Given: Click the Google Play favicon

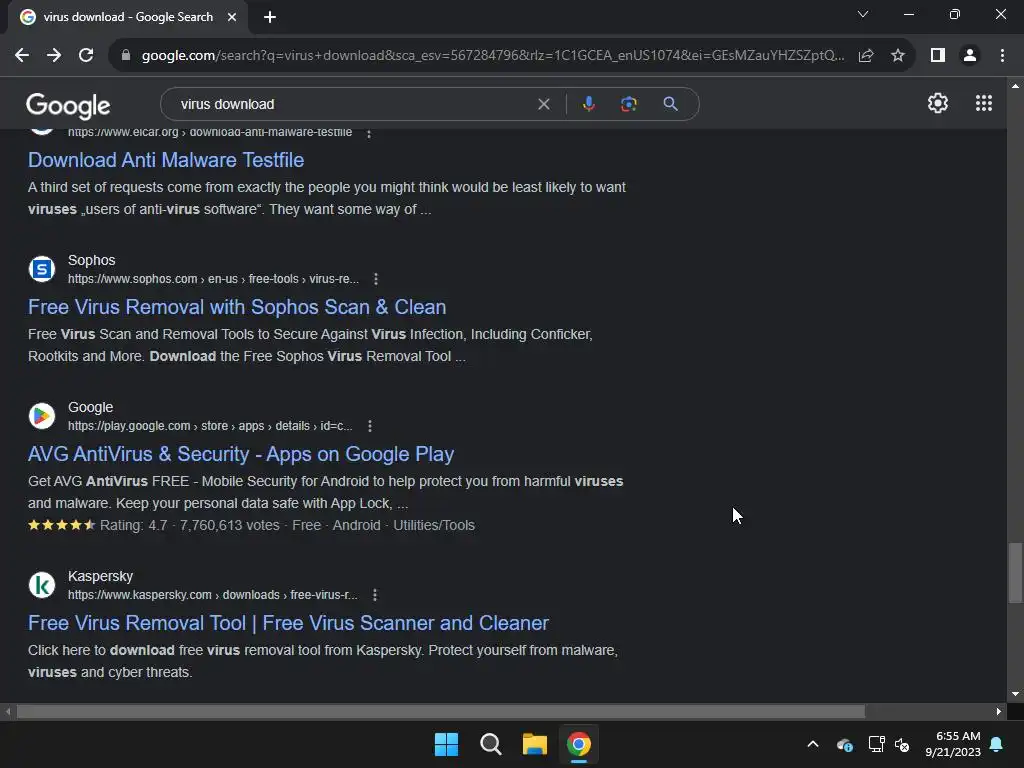Looking at the screenshot, I should click(42, 416).
